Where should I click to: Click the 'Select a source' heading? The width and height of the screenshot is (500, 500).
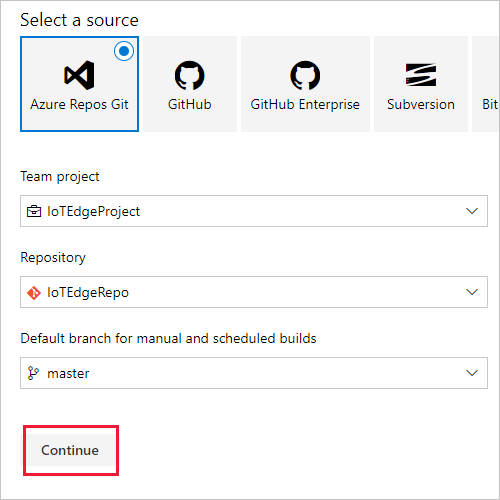[x=79, y=20]
